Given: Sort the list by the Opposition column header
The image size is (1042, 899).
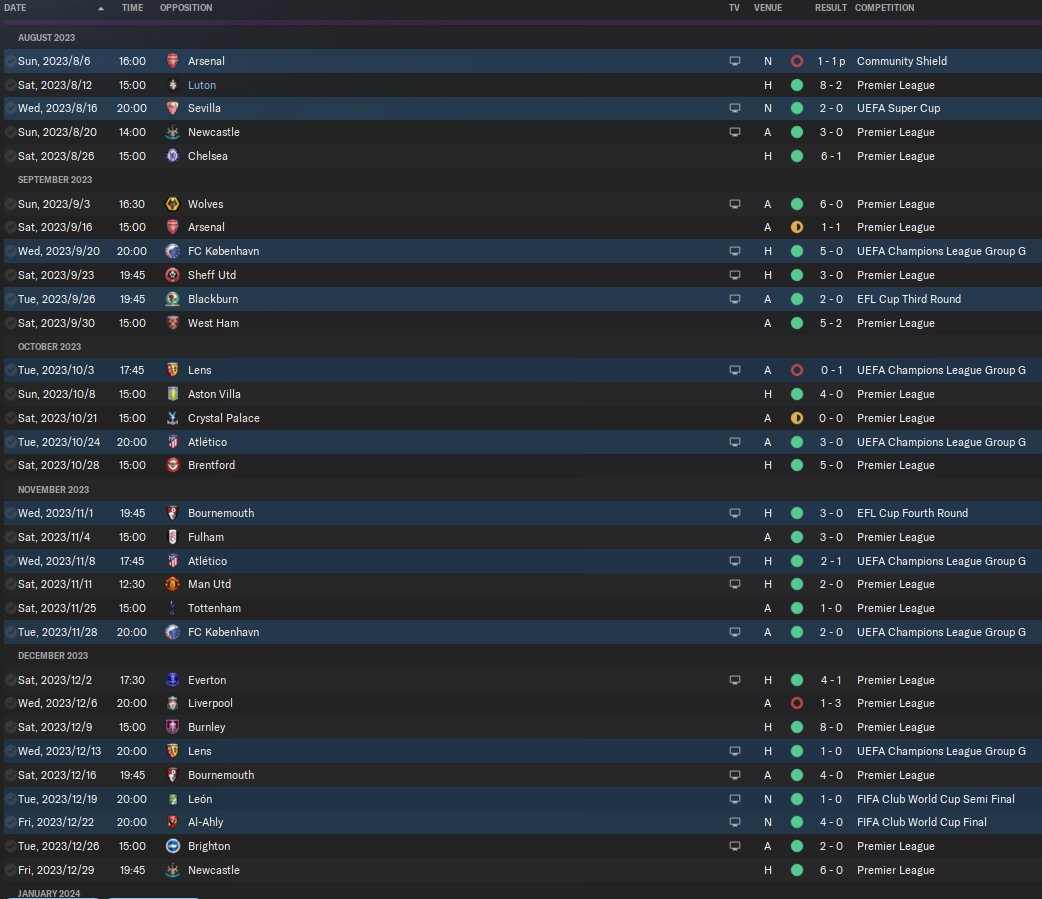Looking at the screenshot, I should (186, 8).
